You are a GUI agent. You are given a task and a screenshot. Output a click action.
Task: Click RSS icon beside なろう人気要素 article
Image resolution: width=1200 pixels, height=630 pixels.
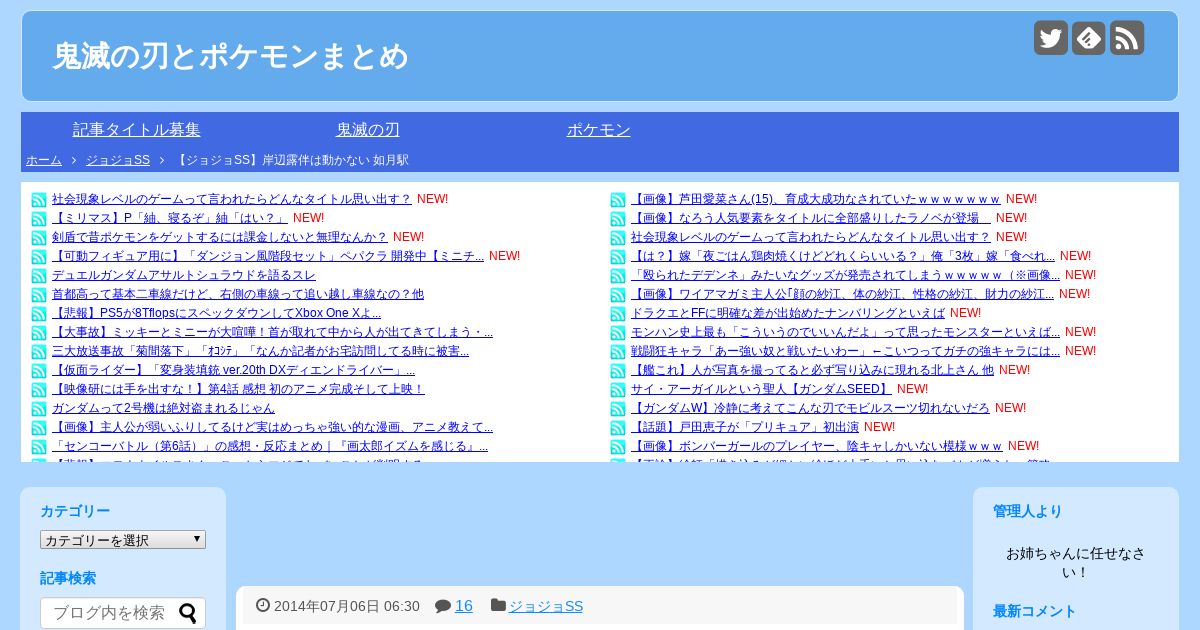click(x=618, y=219)
